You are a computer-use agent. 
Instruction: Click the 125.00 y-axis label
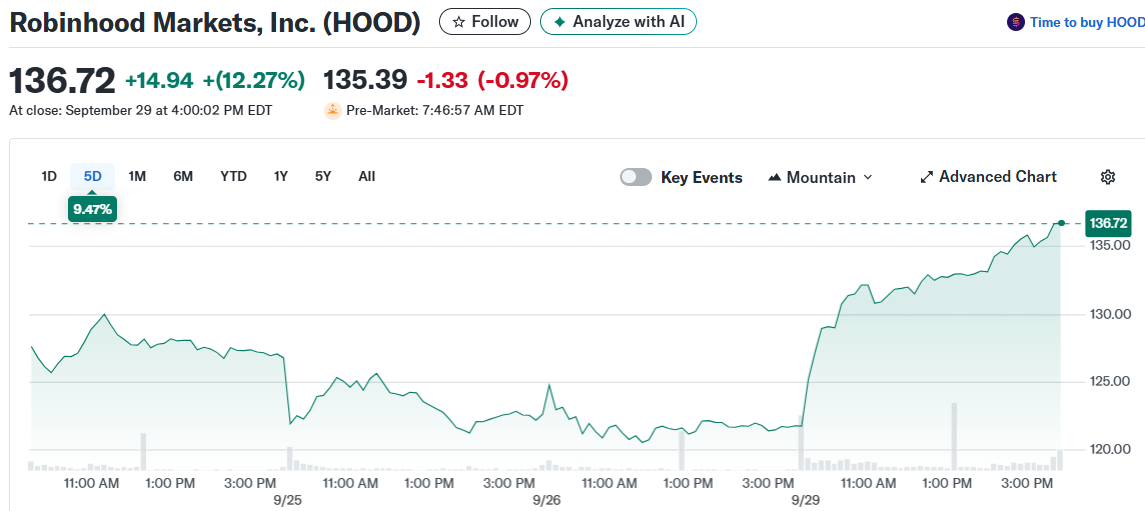click(x=1108, y=381)
